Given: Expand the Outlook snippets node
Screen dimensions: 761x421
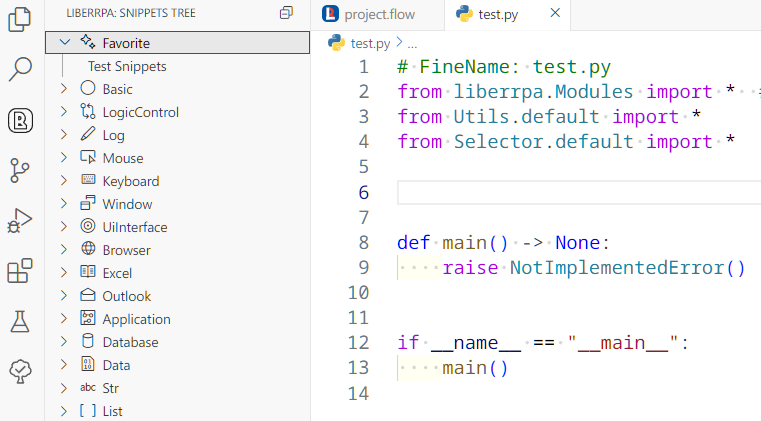Looking at the screenshot, I should (64, 295).
